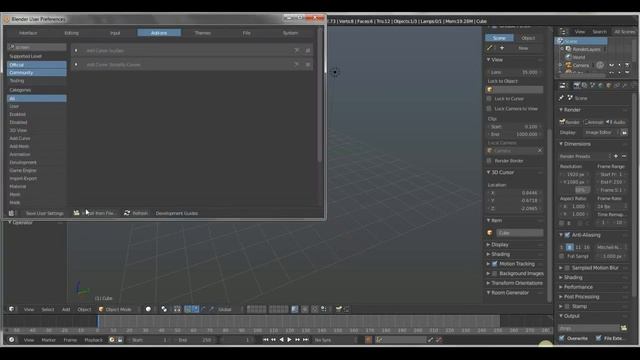
Task: Switch to the File preferences tab
Action: [247, 33]
